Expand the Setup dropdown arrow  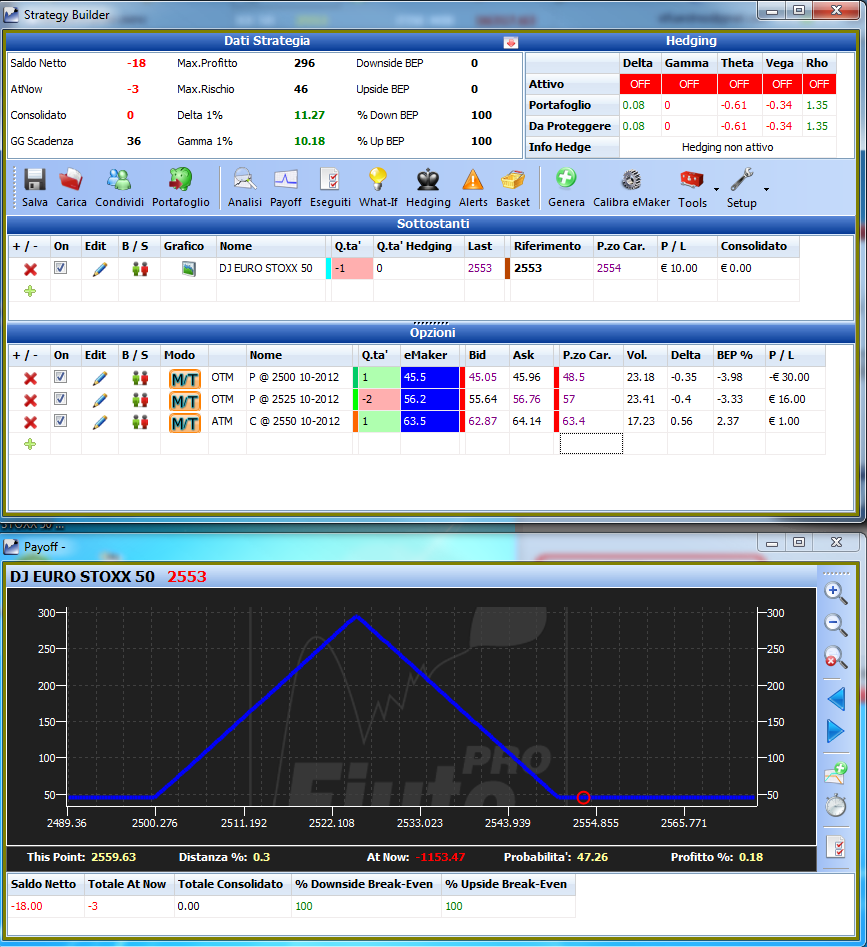[x=766, y=189]
